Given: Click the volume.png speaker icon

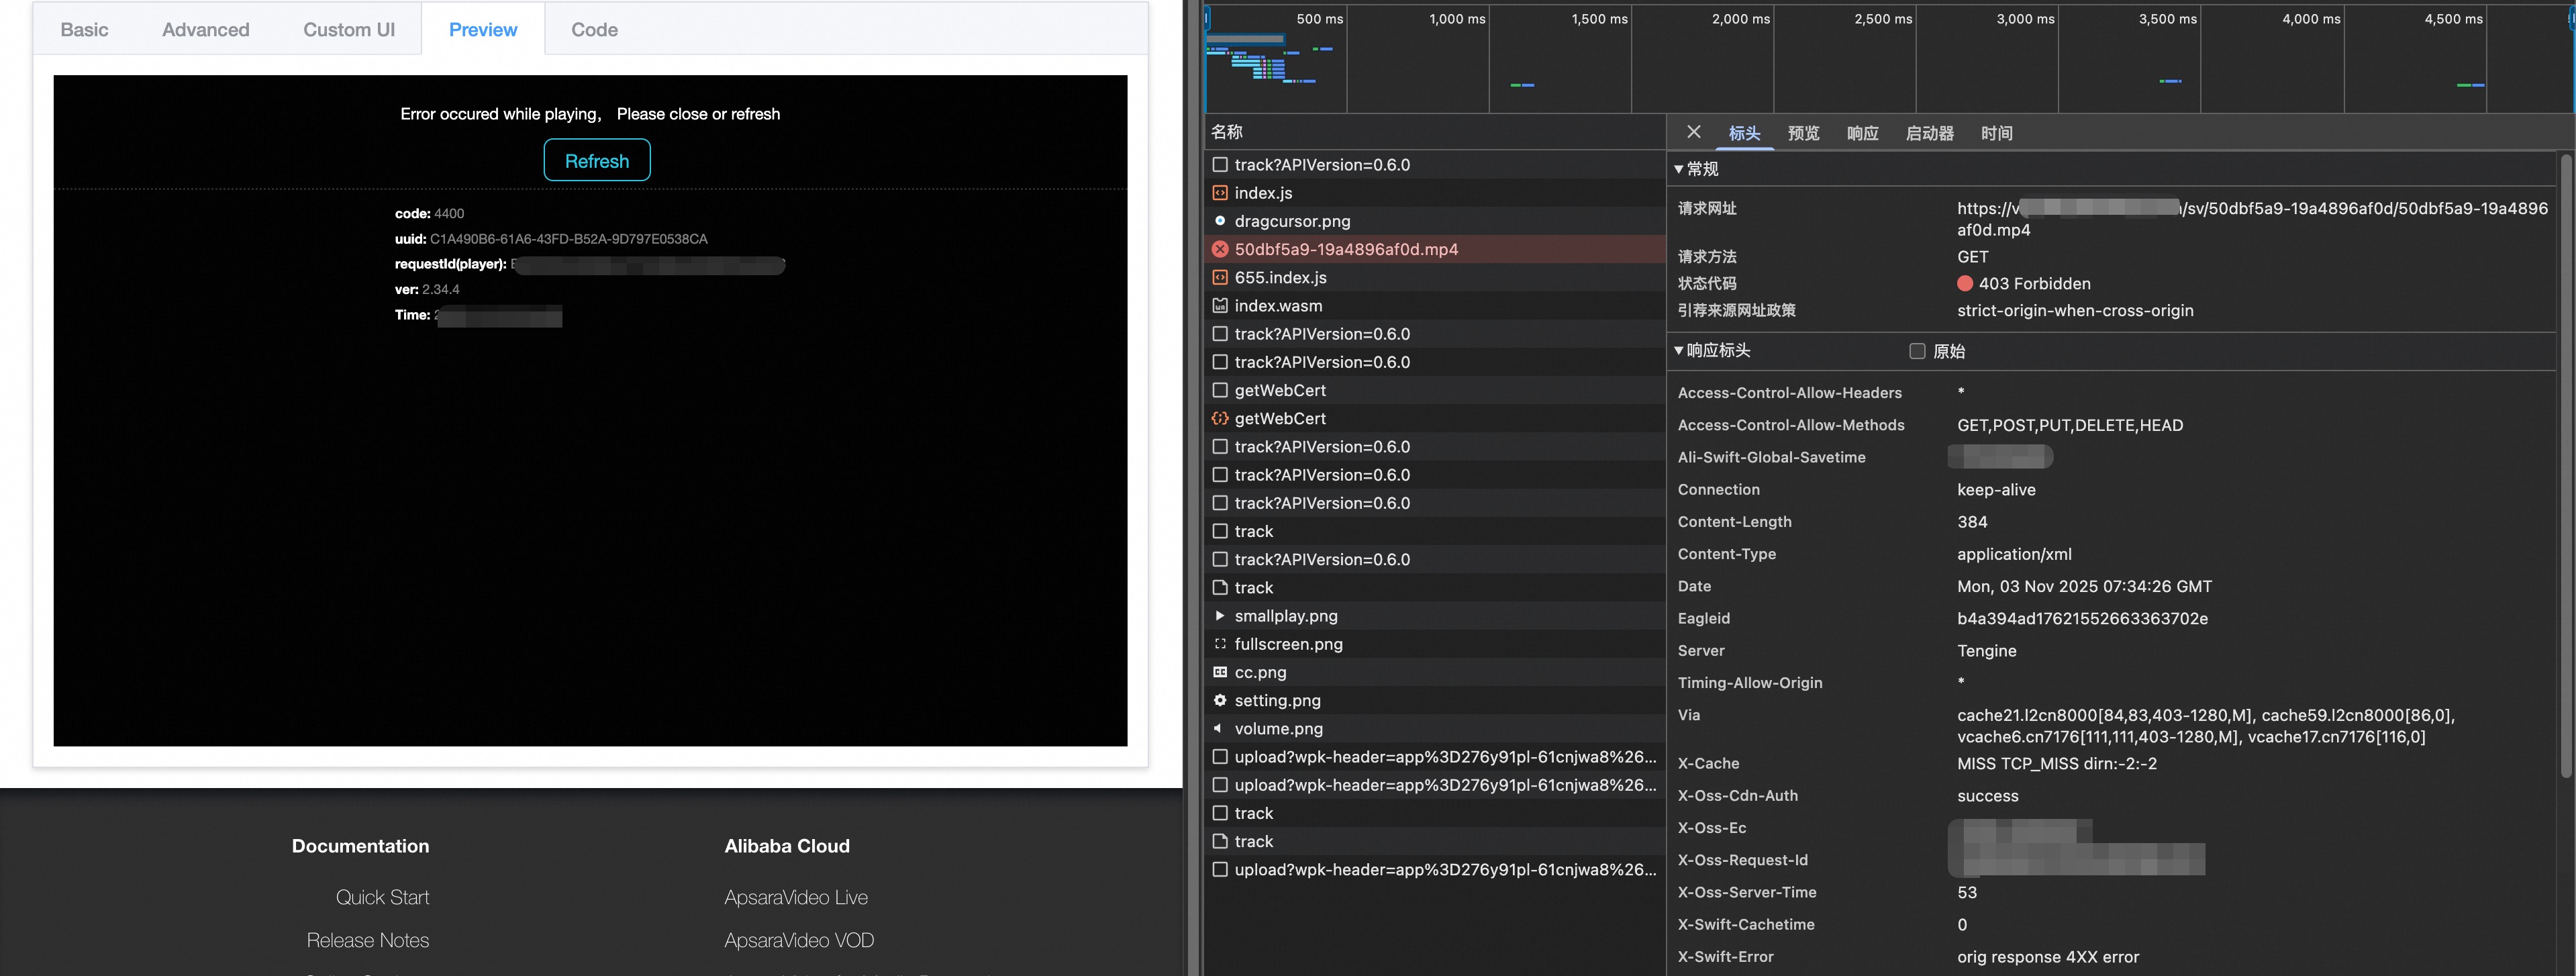Looking at the screenshot, I should 1220,728.
